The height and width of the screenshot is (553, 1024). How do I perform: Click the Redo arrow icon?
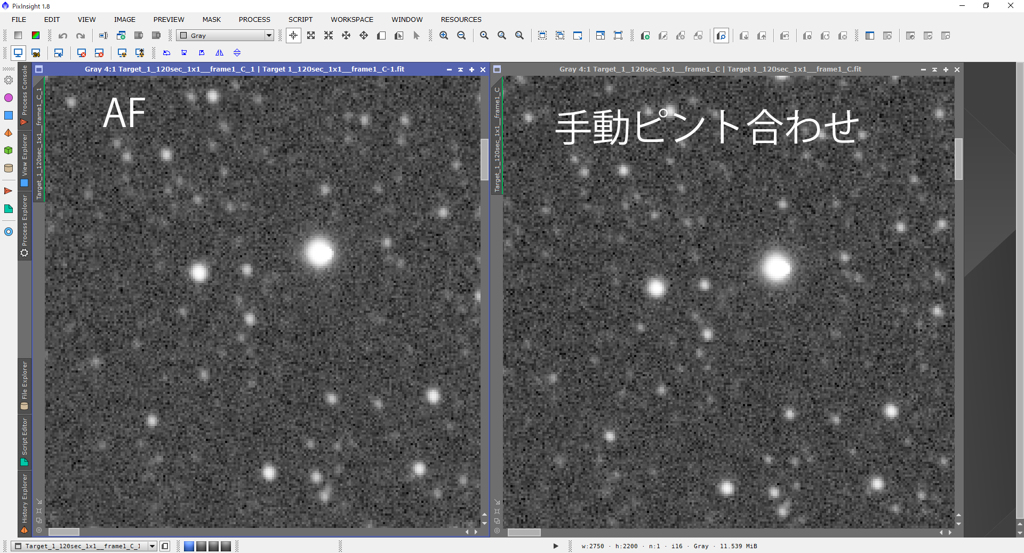click(80, 36)
